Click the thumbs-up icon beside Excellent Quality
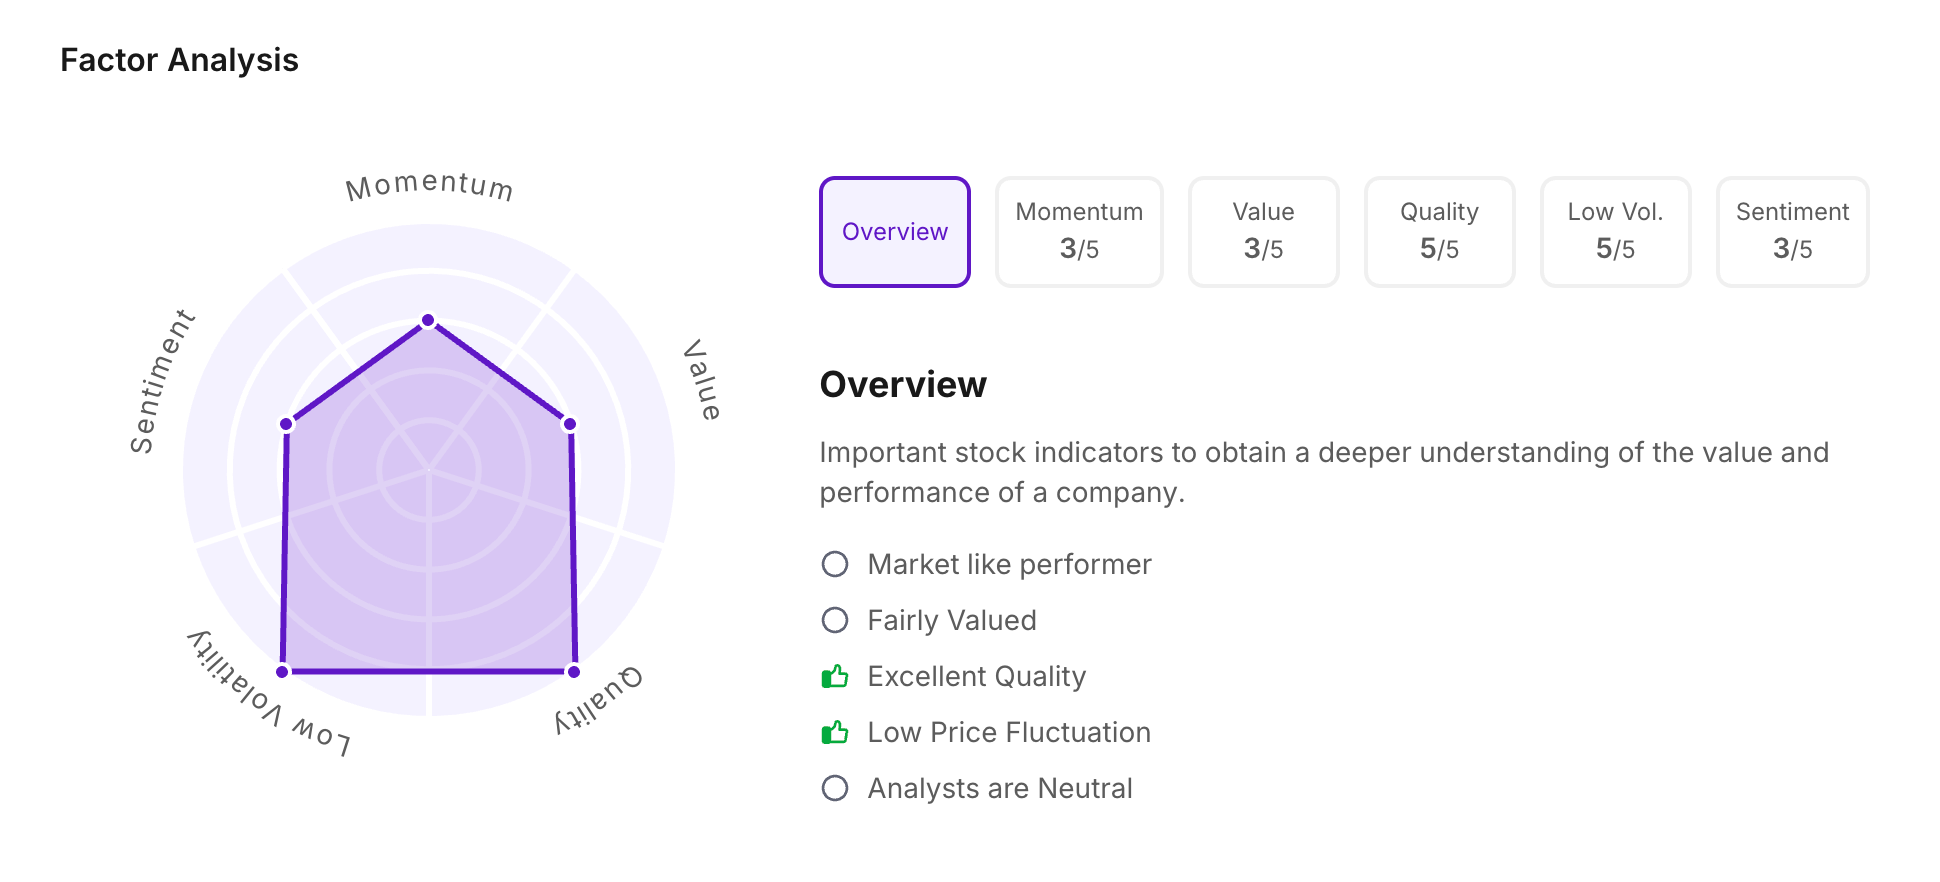The width and height of the screenshot is (1940, 882). click(x=834, y=677)
